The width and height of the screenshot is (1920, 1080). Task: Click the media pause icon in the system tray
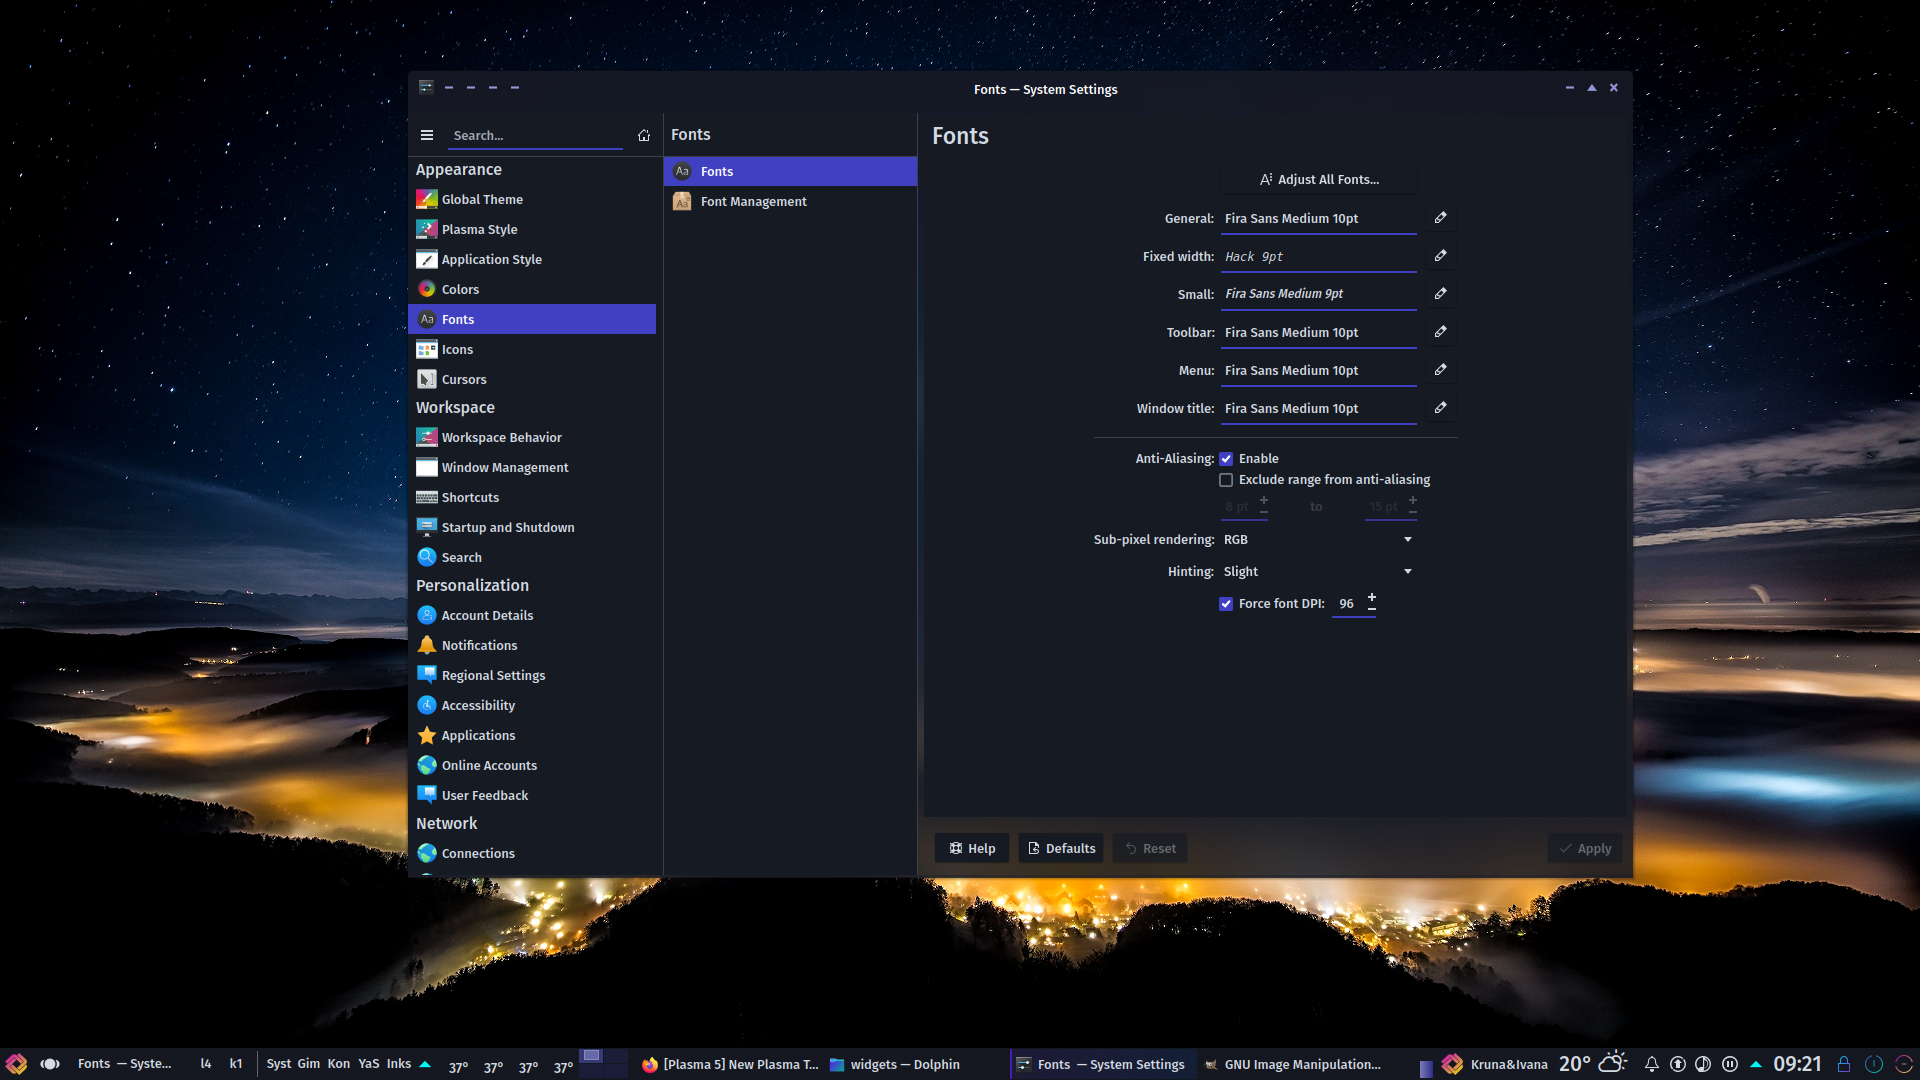coord(1730,1064)
